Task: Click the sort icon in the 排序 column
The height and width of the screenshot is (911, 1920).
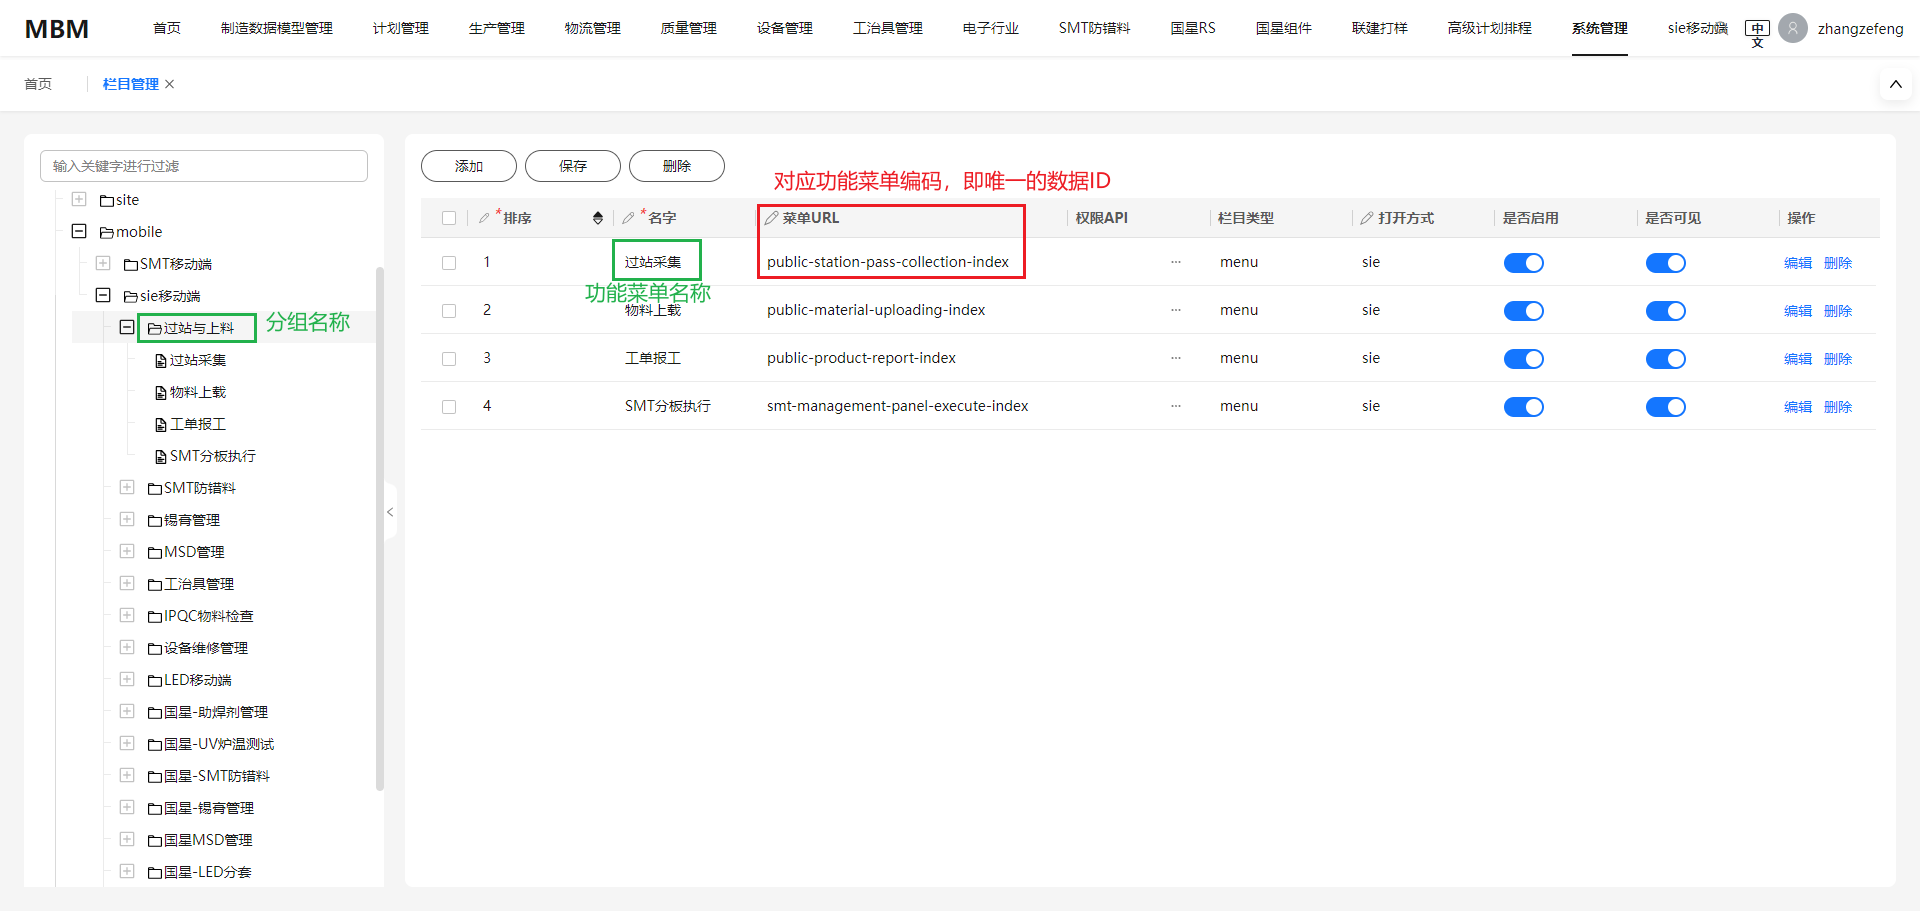Action: coord(597,217)
